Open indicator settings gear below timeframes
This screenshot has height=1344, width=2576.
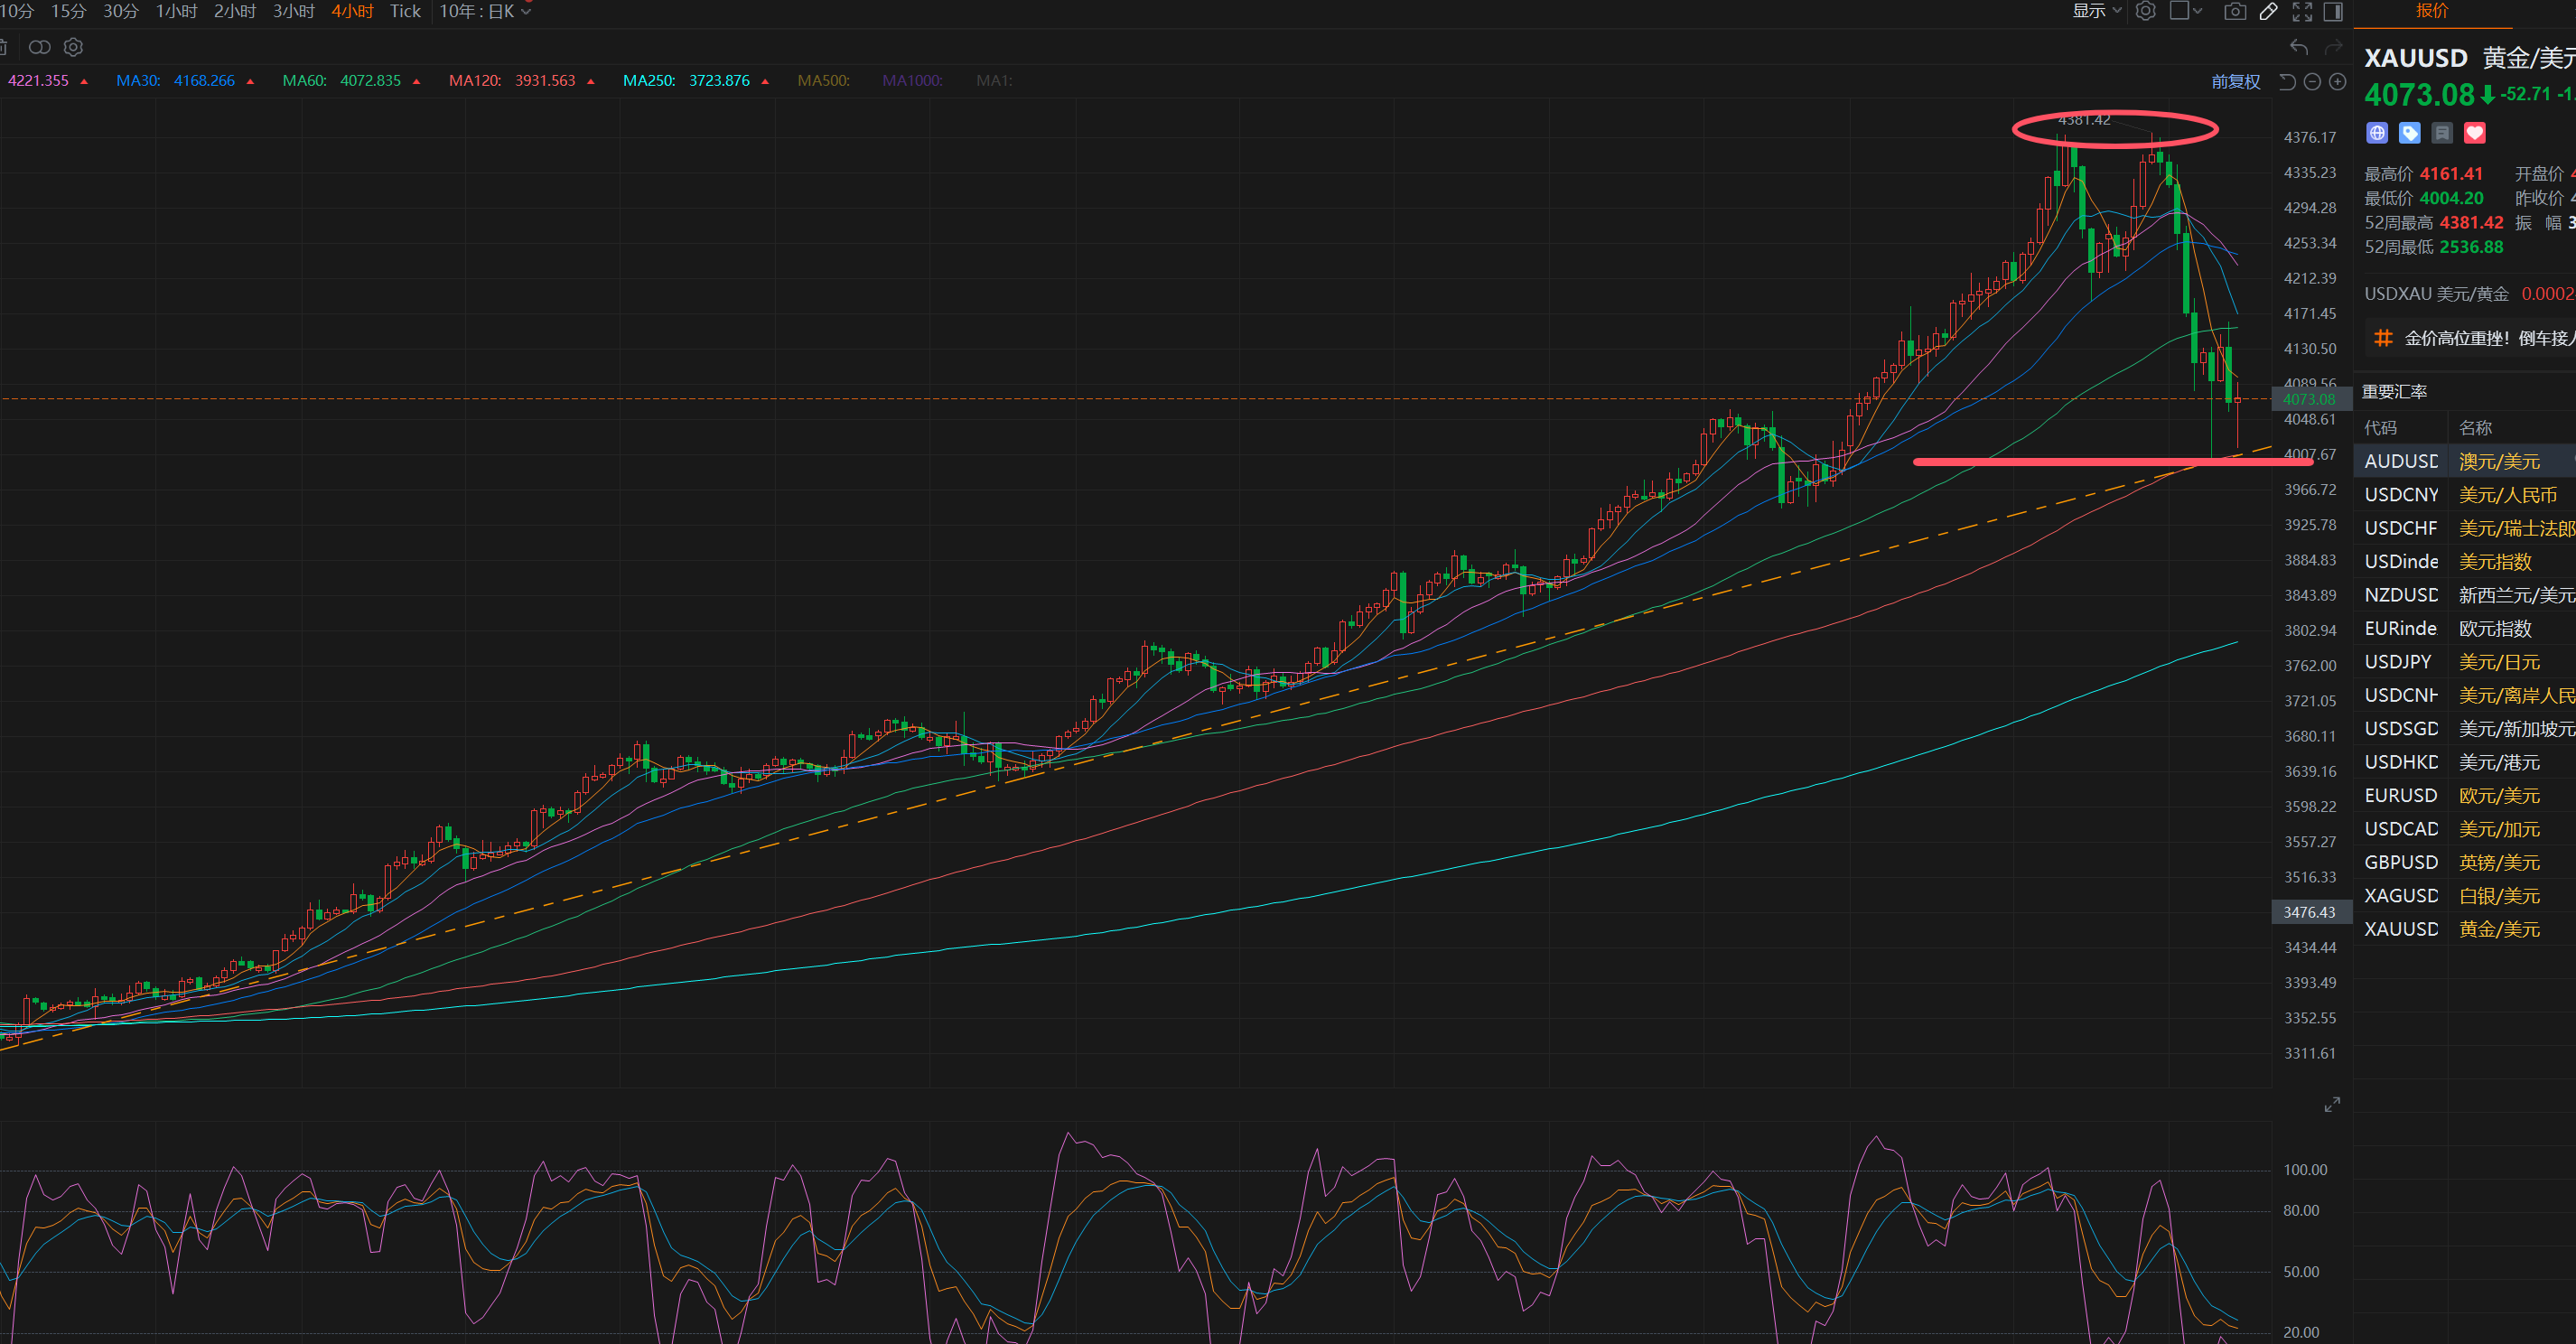(x=73, y=47)
